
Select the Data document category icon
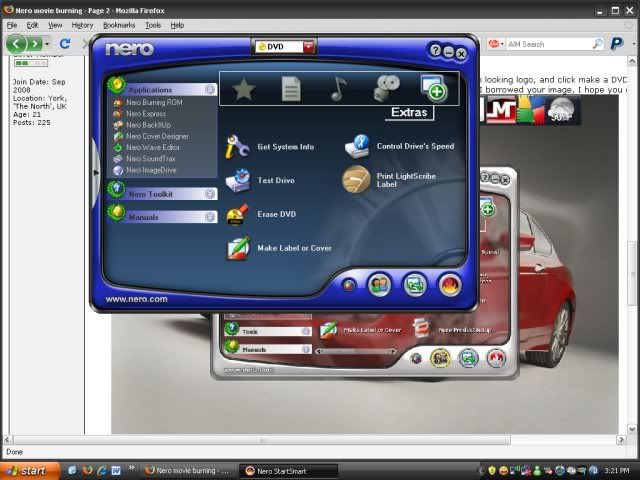pos(291,89)
